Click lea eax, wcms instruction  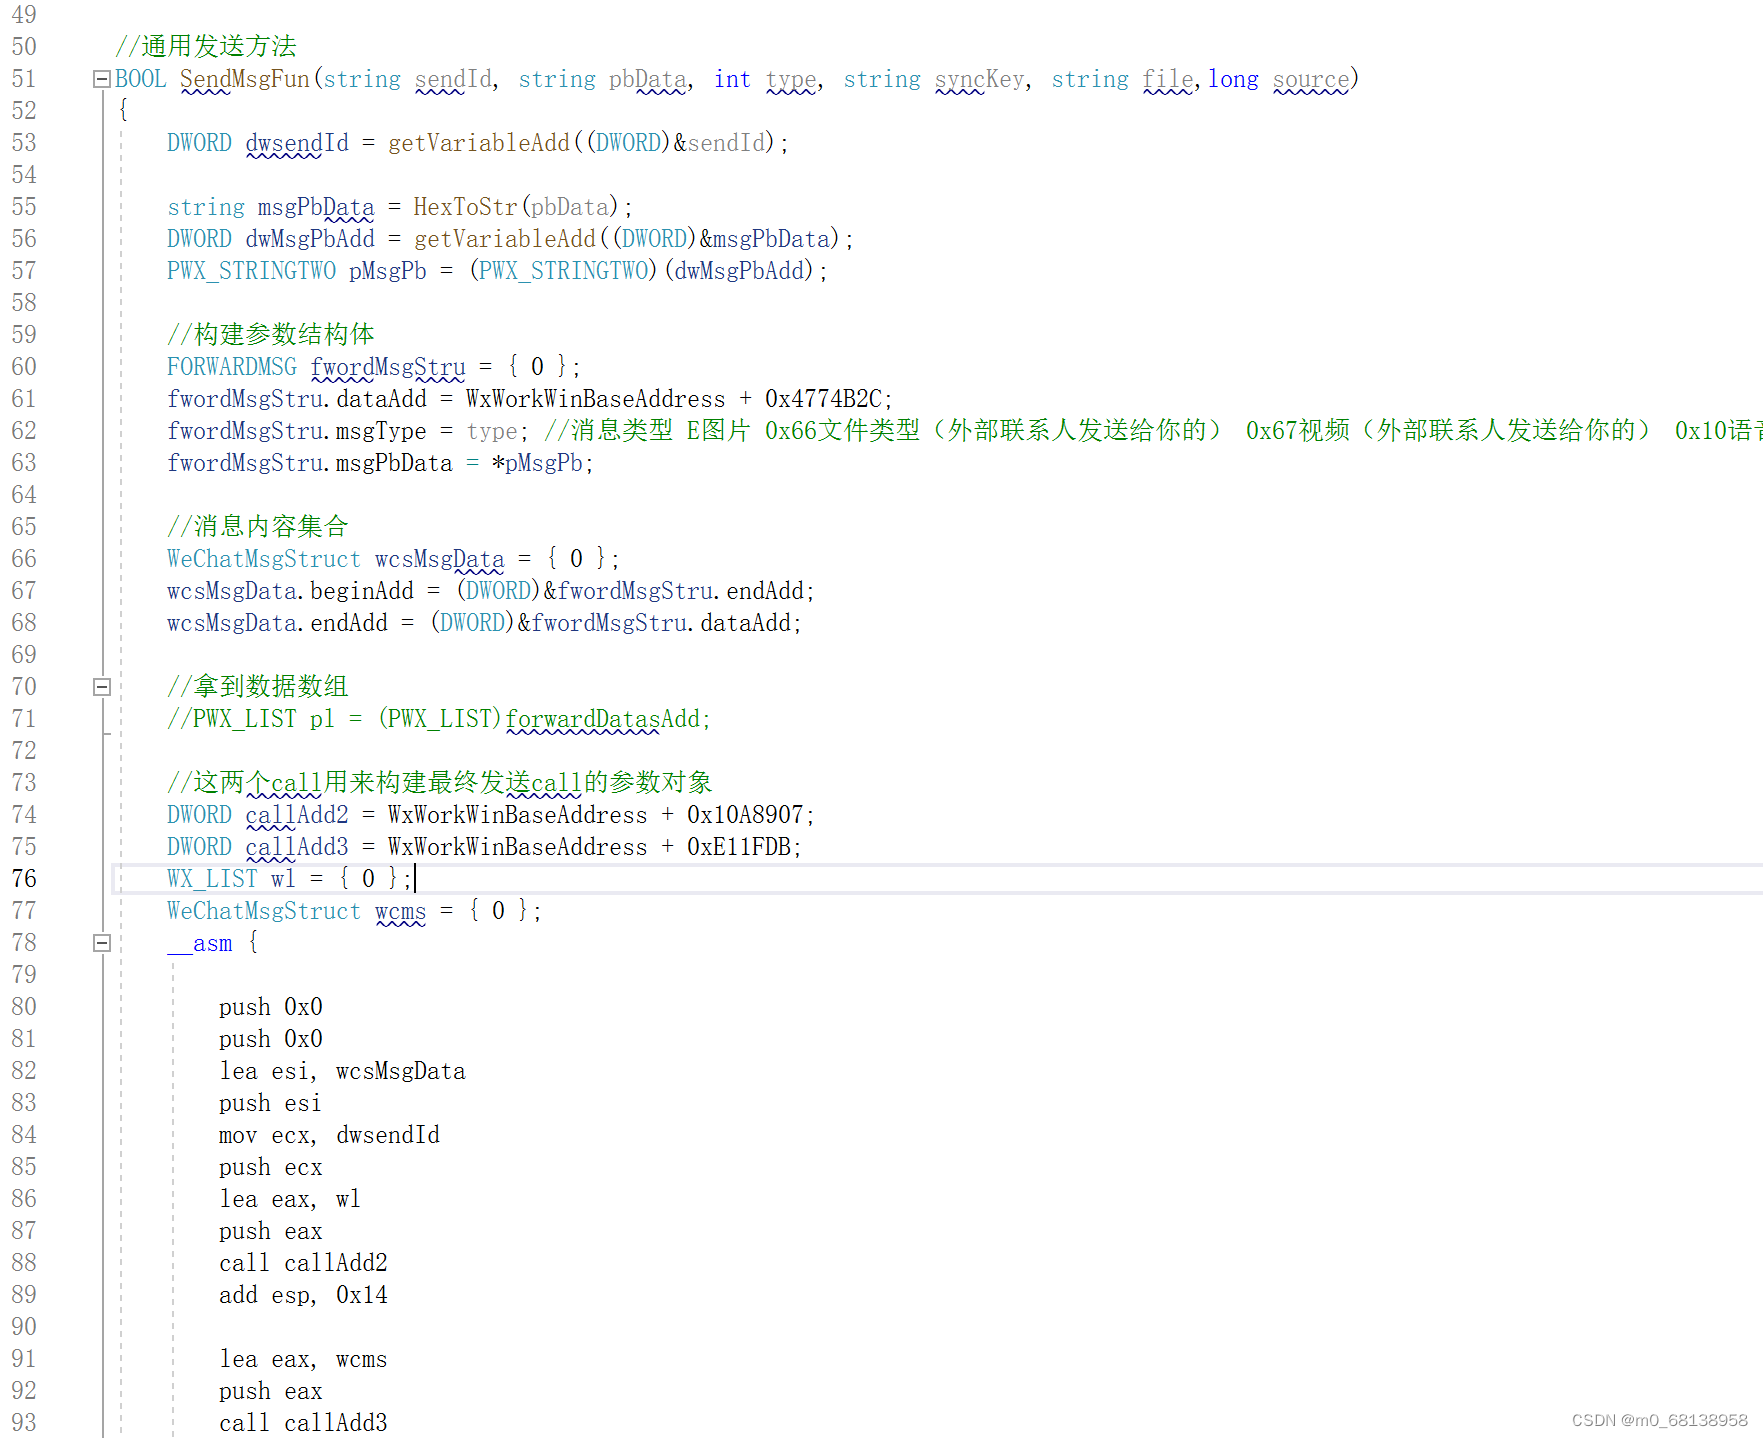303,1359
